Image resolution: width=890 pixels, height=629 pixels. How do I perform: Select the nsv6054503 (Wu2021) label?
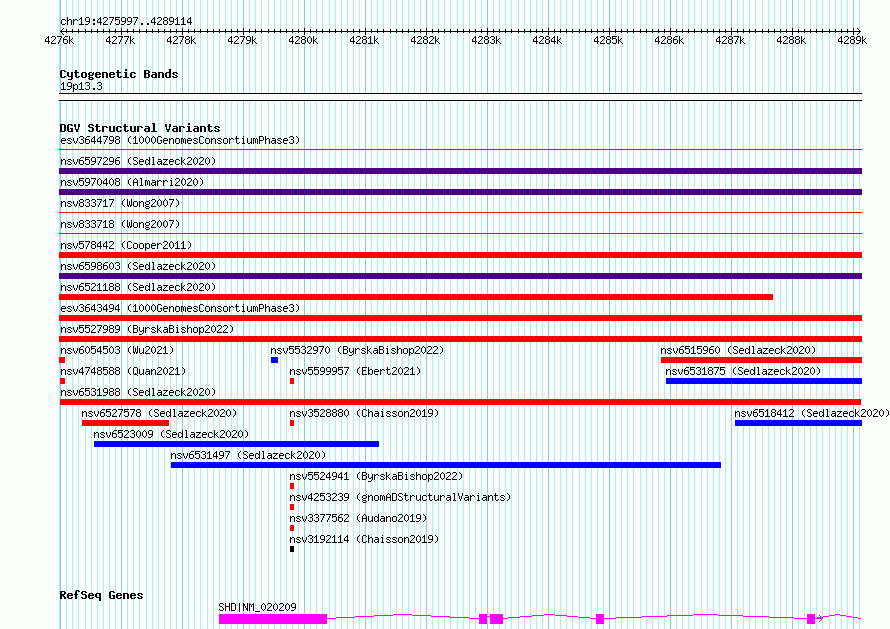(117, 350)
